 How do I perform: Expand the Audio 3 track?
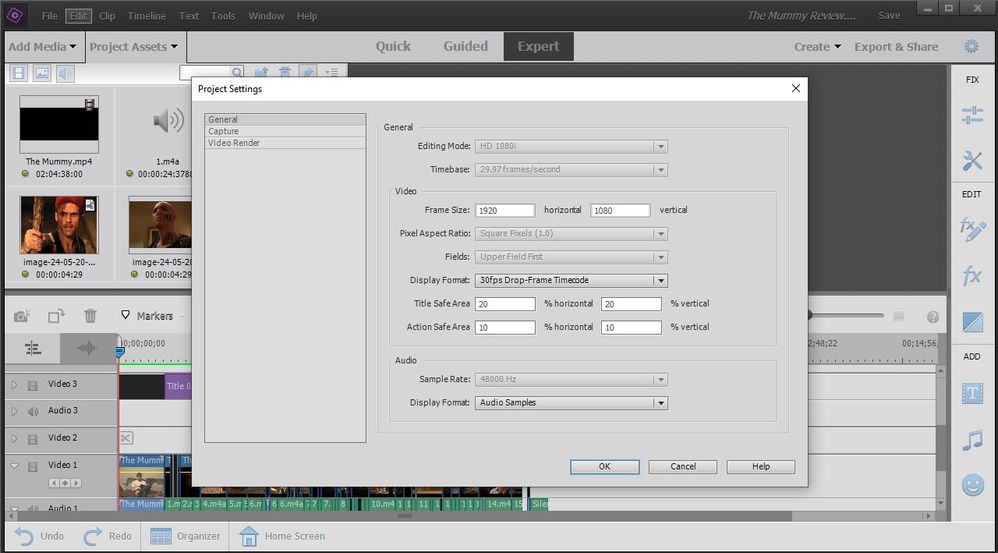[14, 411]
